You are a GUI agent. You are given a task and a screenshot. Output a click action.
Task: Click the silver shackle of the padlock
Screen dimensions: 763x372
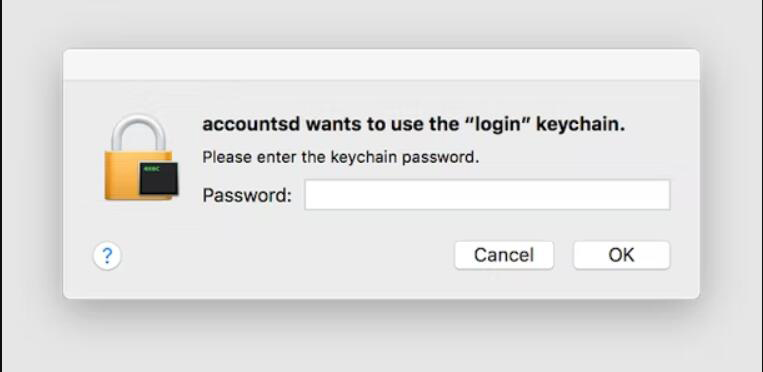(x=139, y=133)
